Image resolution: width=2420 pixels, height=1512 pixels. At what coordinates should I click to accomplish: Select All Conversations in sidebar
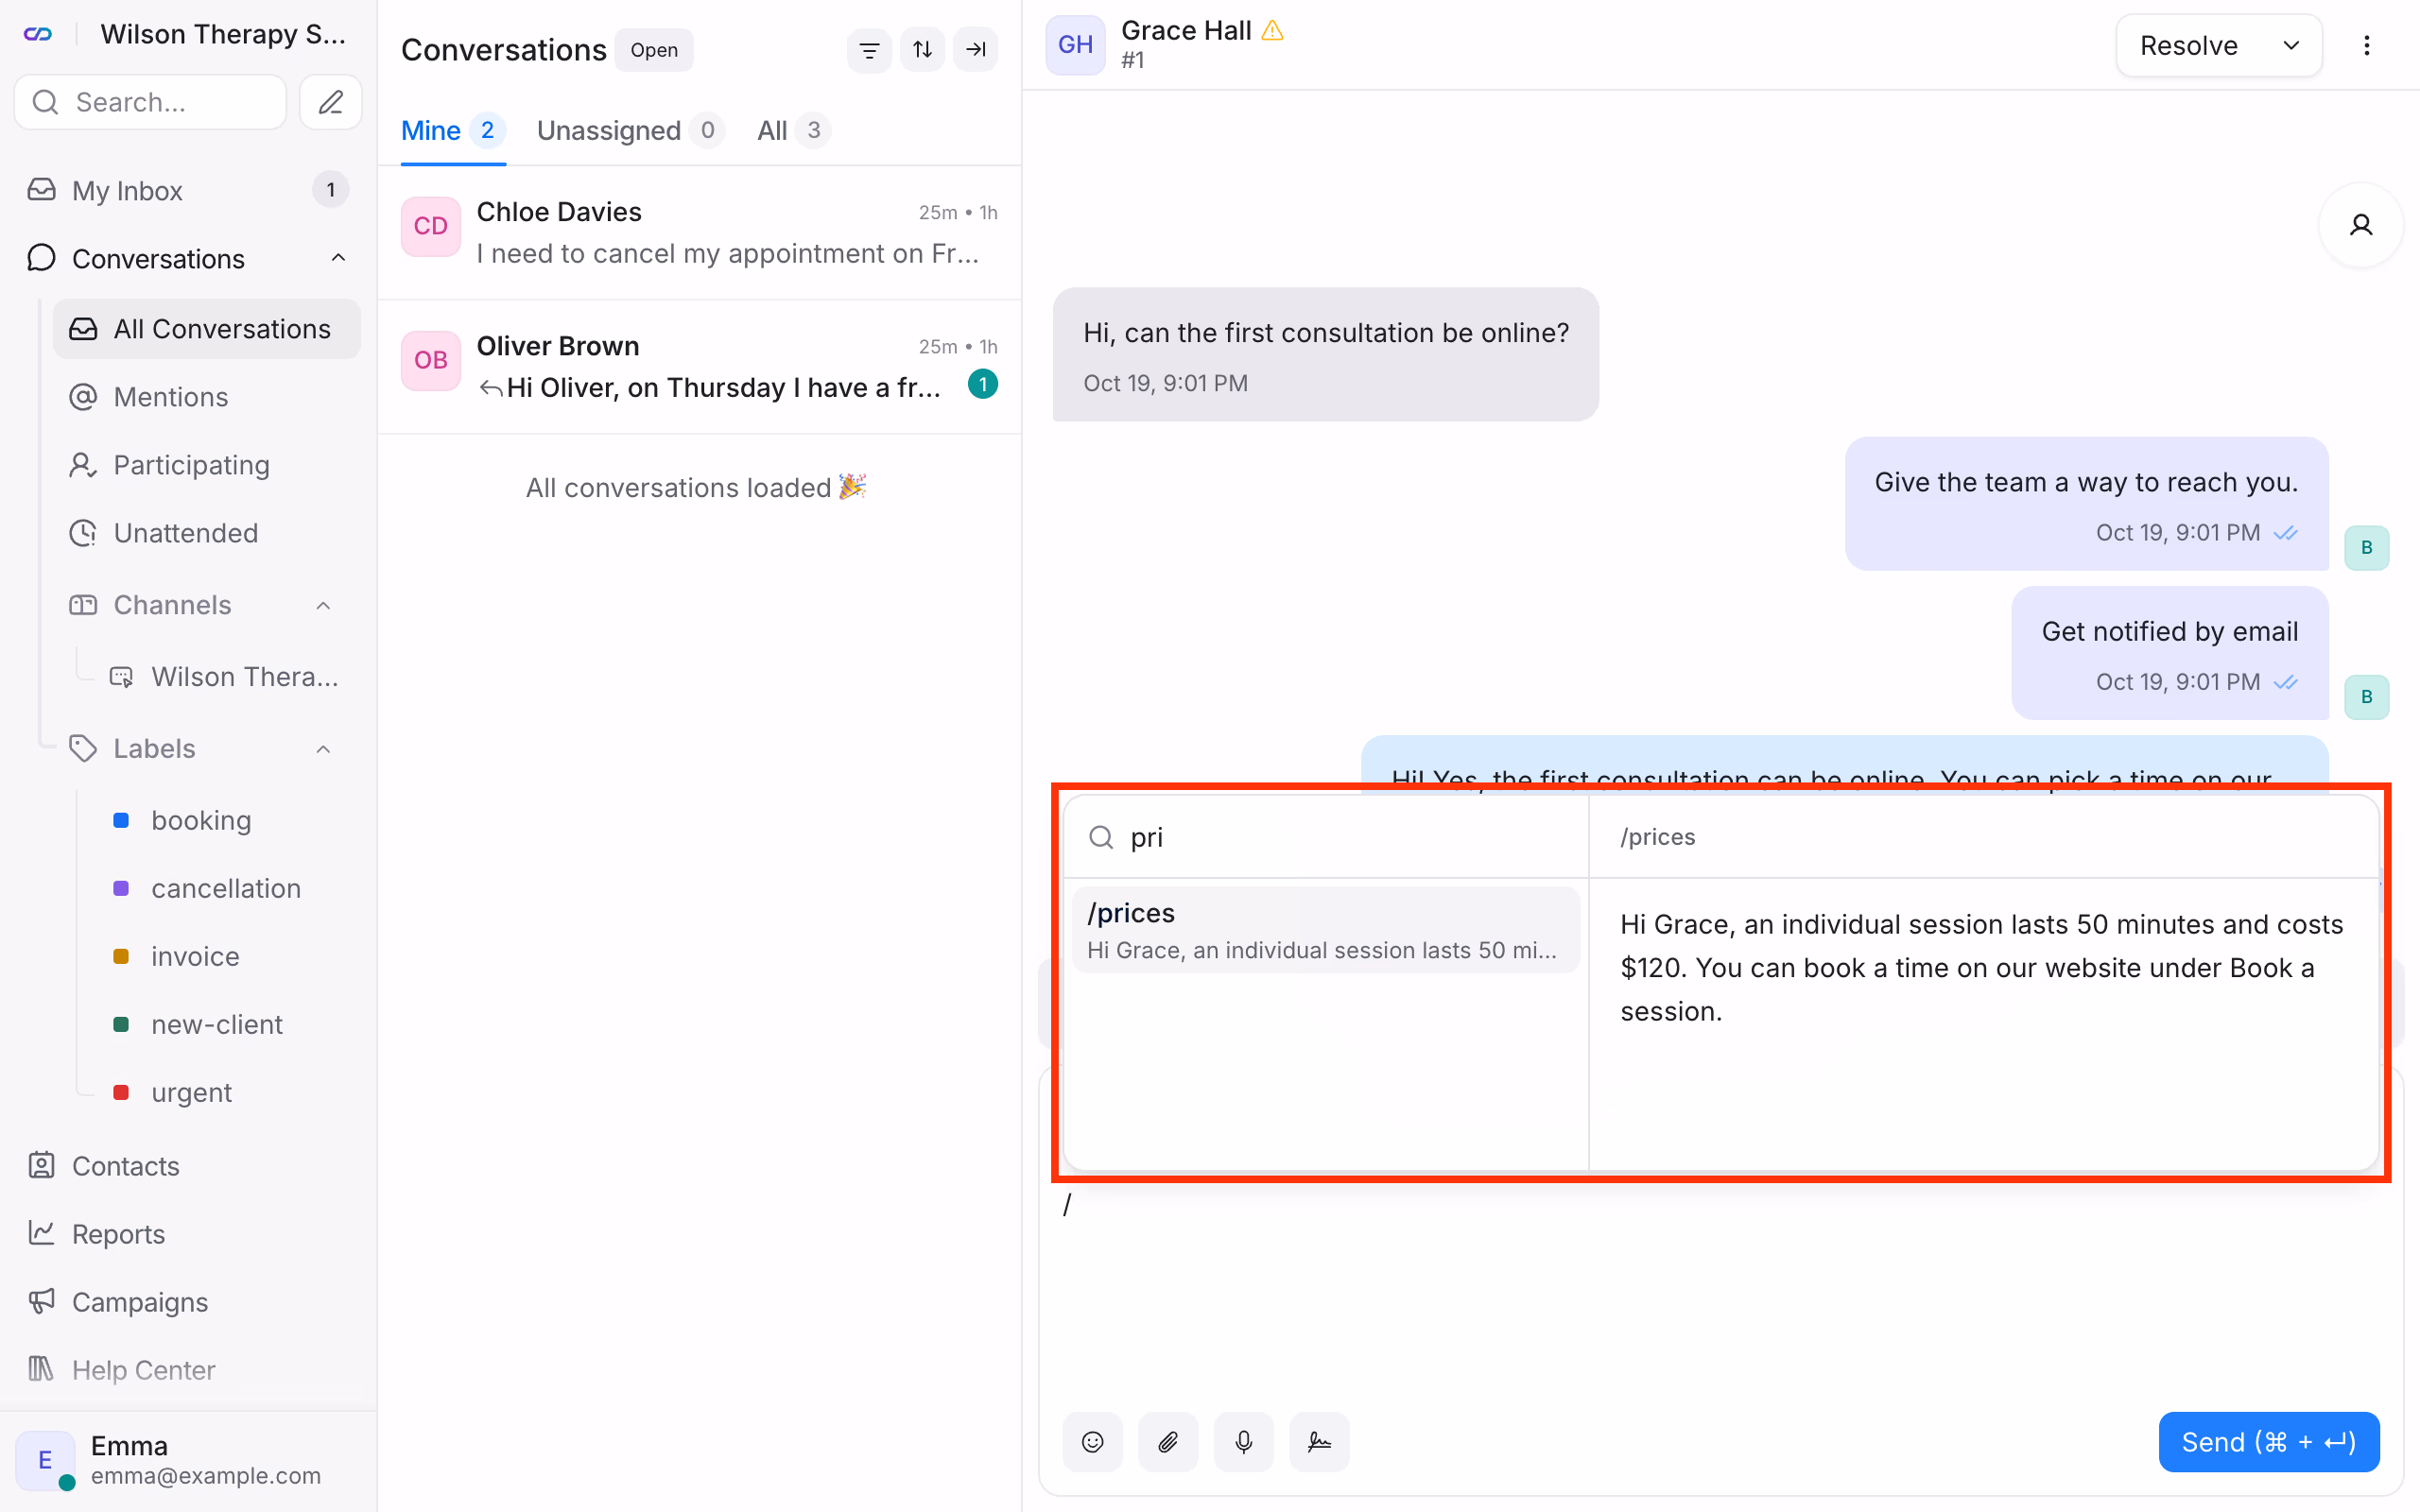coord(207,329)
